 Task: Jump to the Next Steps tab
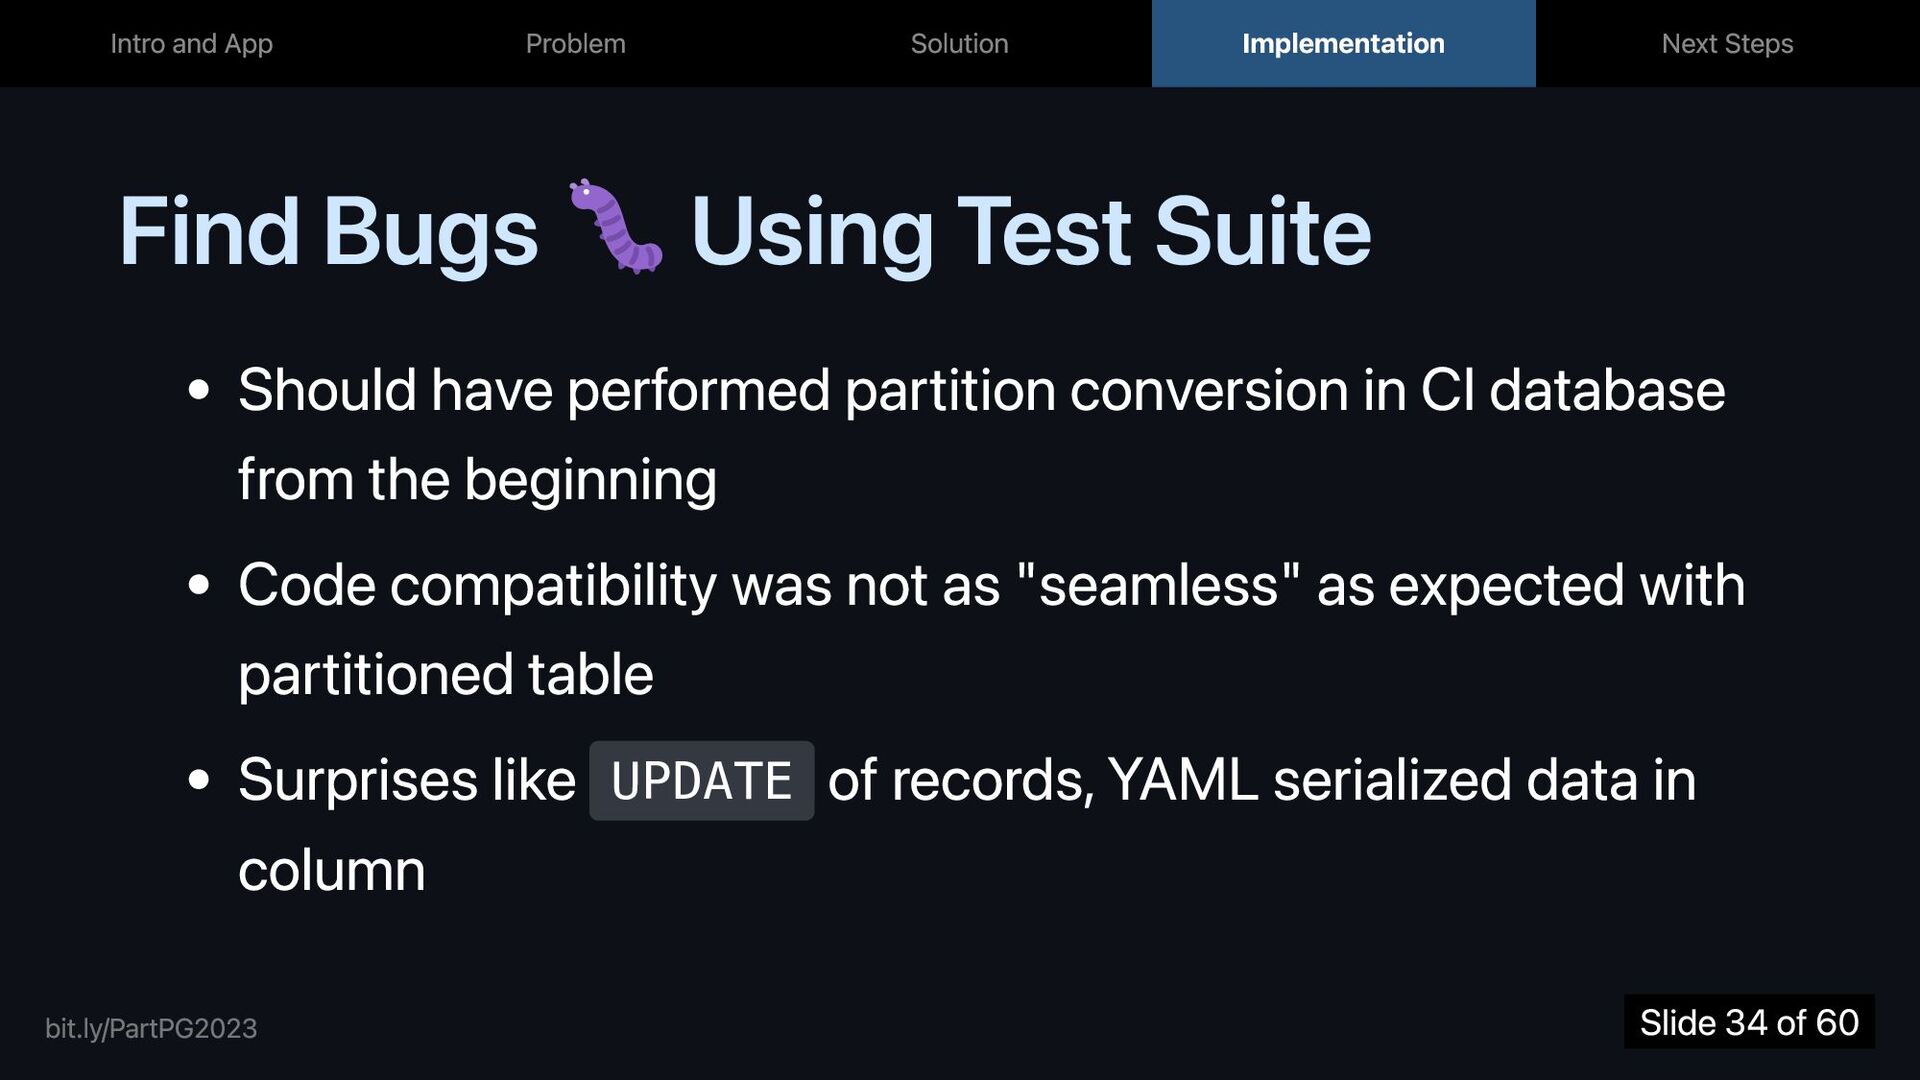click(1727, 43)
